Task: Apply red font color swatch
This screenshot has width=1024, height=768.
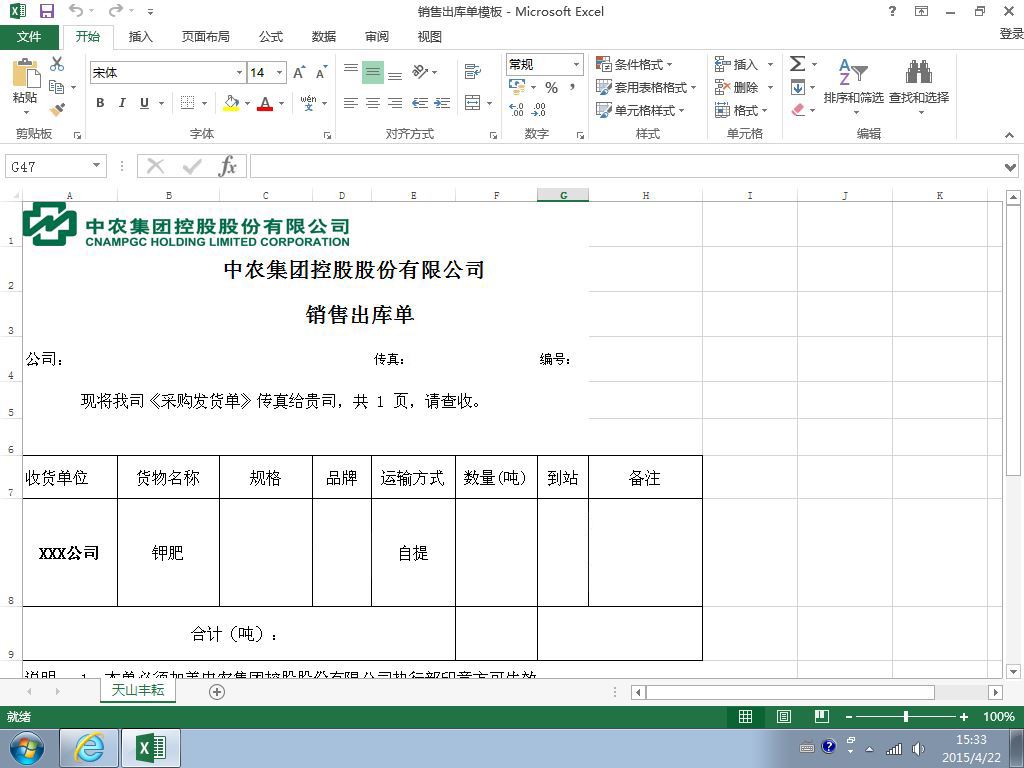Action: [264, 103]
